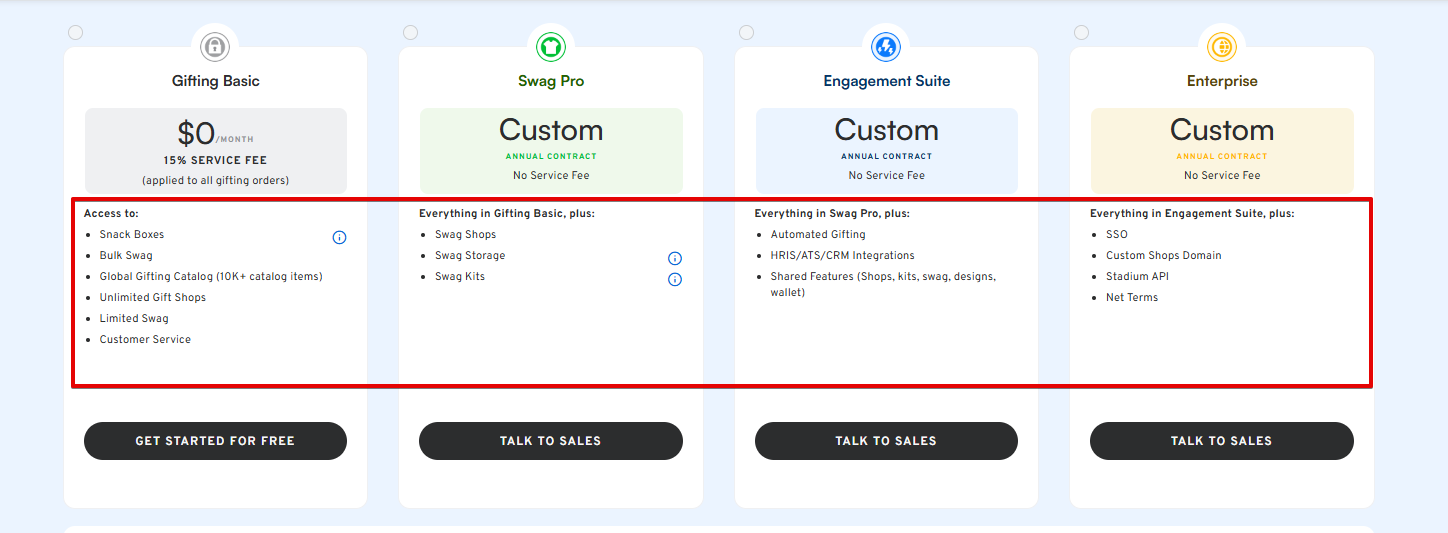Click the Swag Pro plan title
1448x533 pixels.
pos(551,81)
